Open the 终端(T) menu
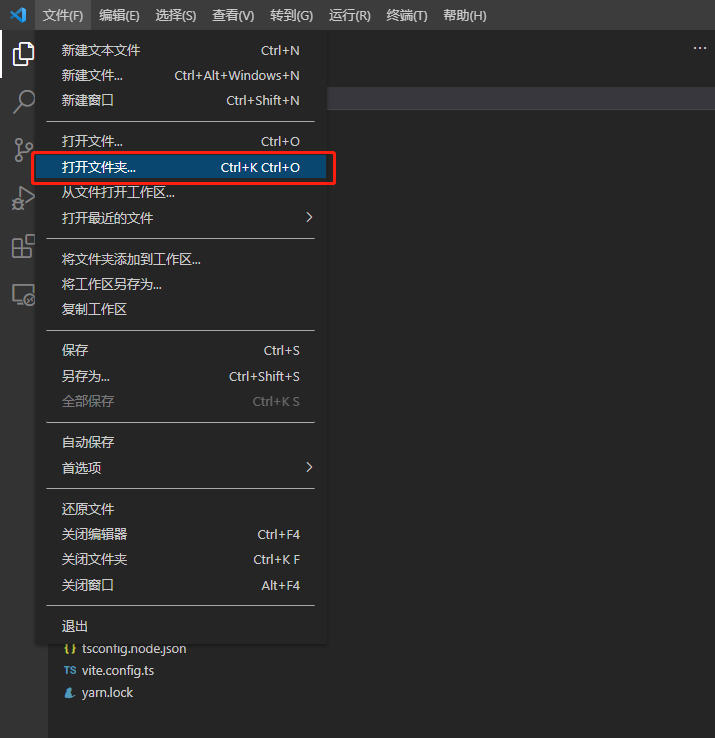The width and height of the screenshot is (715, 738). tap(407, 16)
